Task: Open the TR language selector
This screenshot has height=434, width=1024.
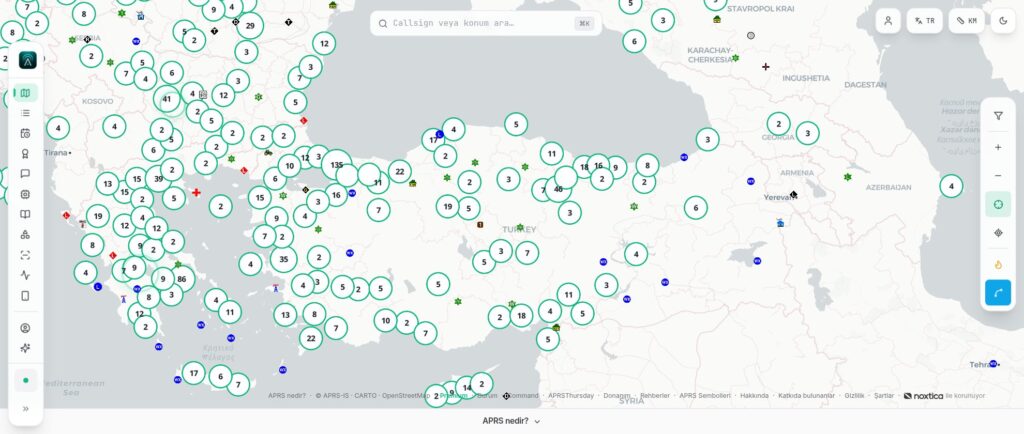Action: tap(925, 21)
